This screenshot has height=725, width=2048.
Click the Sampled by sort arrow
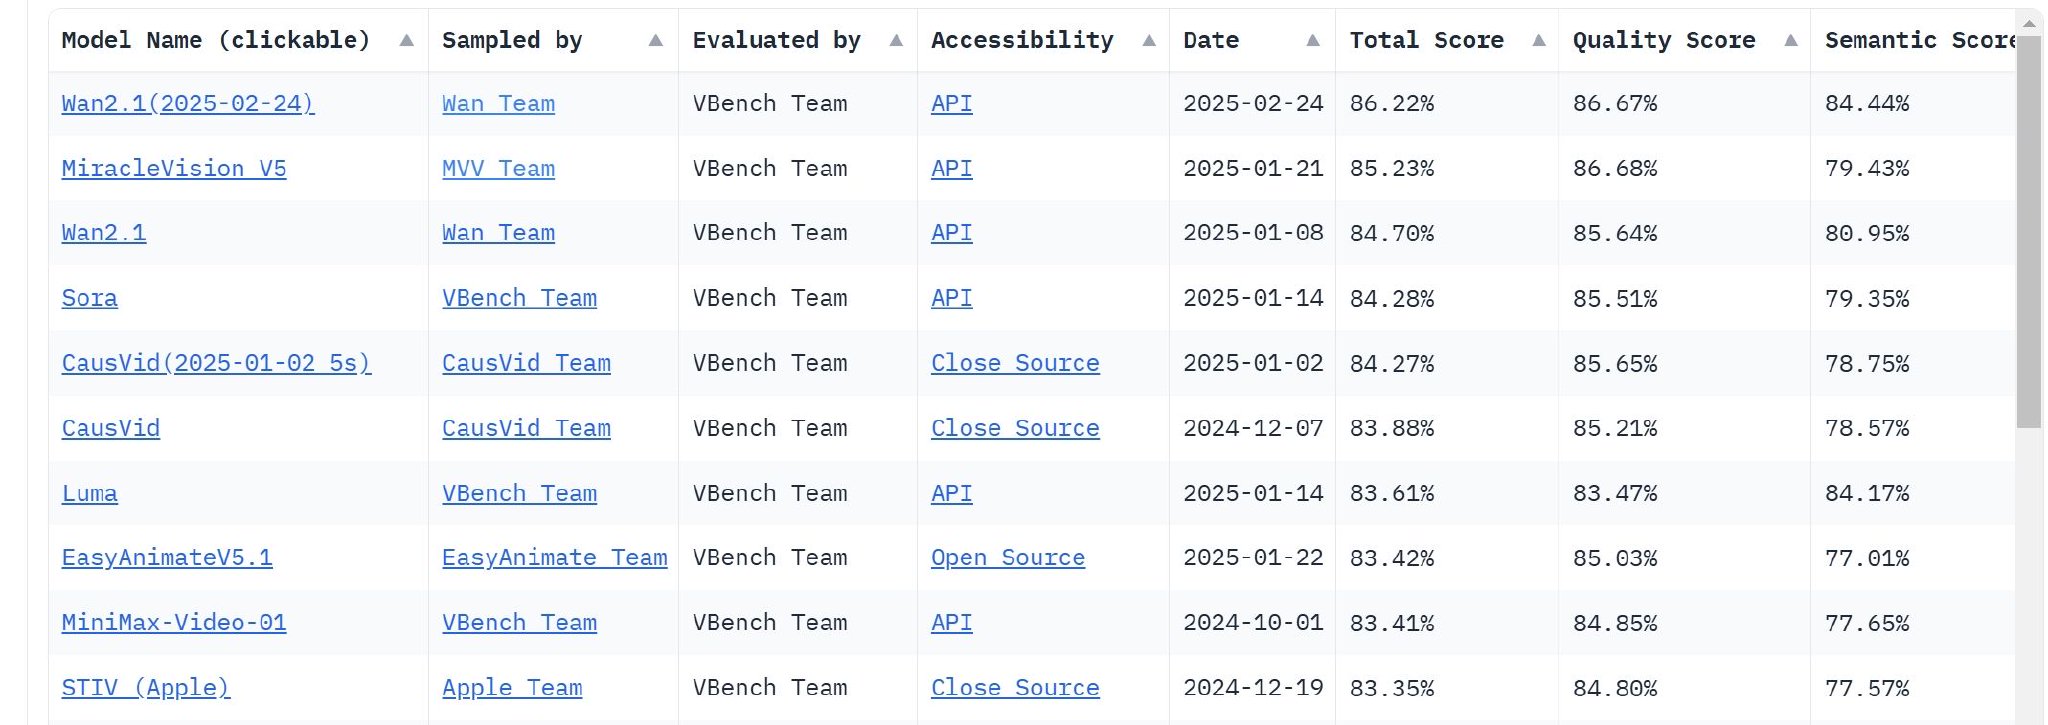(656, 41)
